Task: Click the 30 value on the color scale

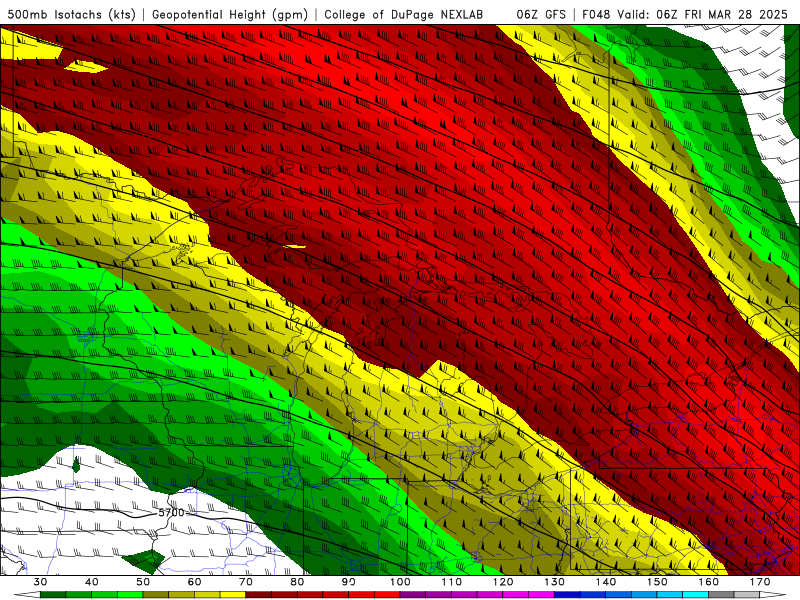Action: tap(40, 582)
